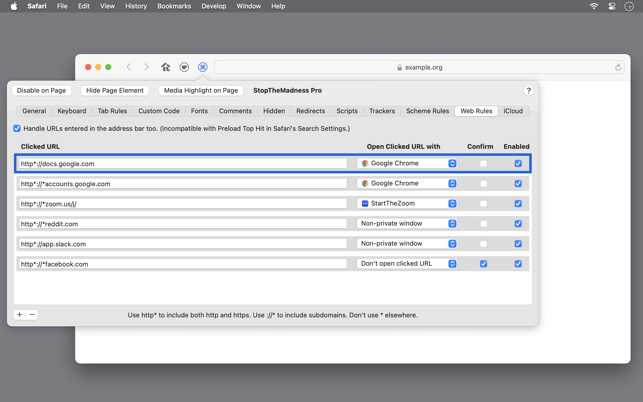Disable the app.slack.com rule Enabled checkbox
Viewport: 643px width, 402px height.
tap(518, 244)
